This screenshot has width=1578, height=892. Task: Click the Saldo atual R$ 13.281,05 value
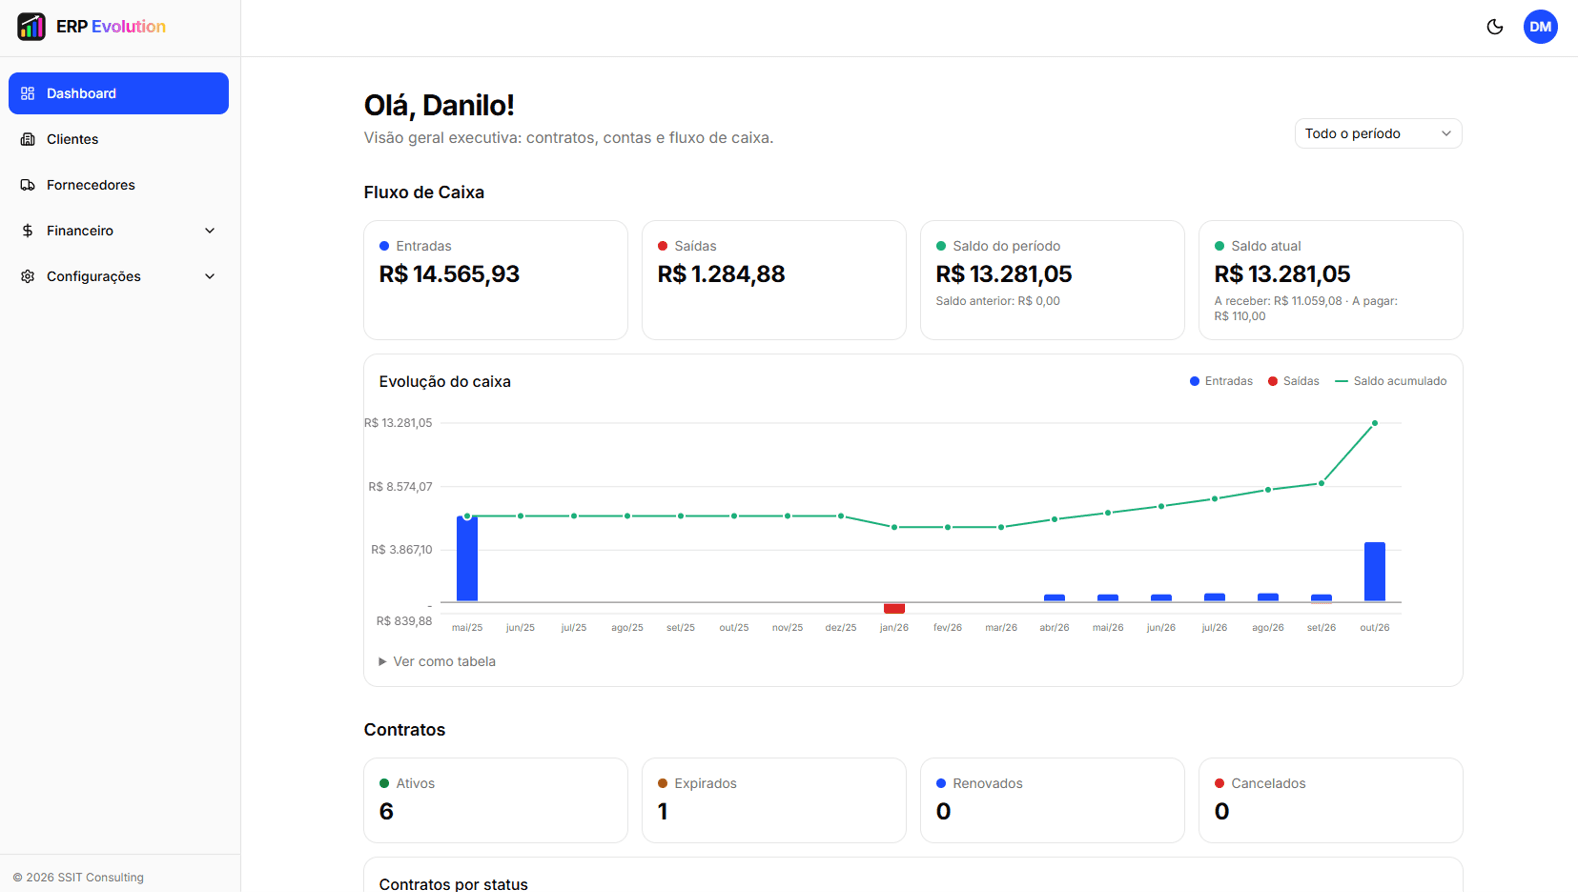pyautogui.click(x=1282, y=274)
